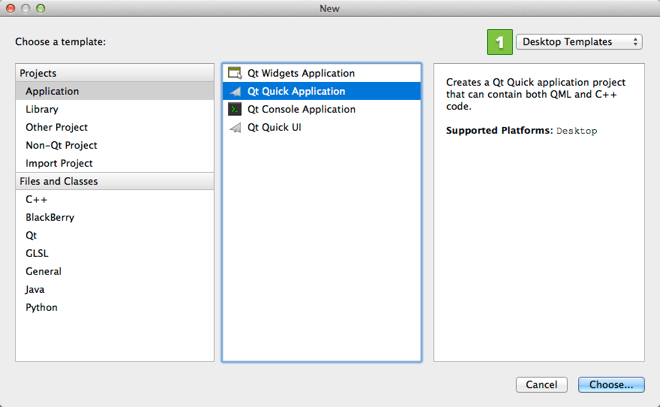Click the Qt Quick UI icon
Image resolution: width=660 pixels, height=407 pixels.
click(235, 127)
